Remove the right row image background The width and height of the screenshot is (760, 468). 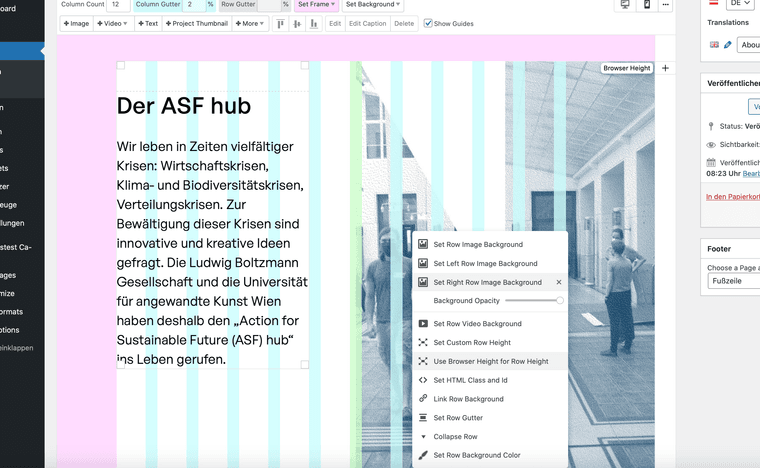click(x=559, y=283)
